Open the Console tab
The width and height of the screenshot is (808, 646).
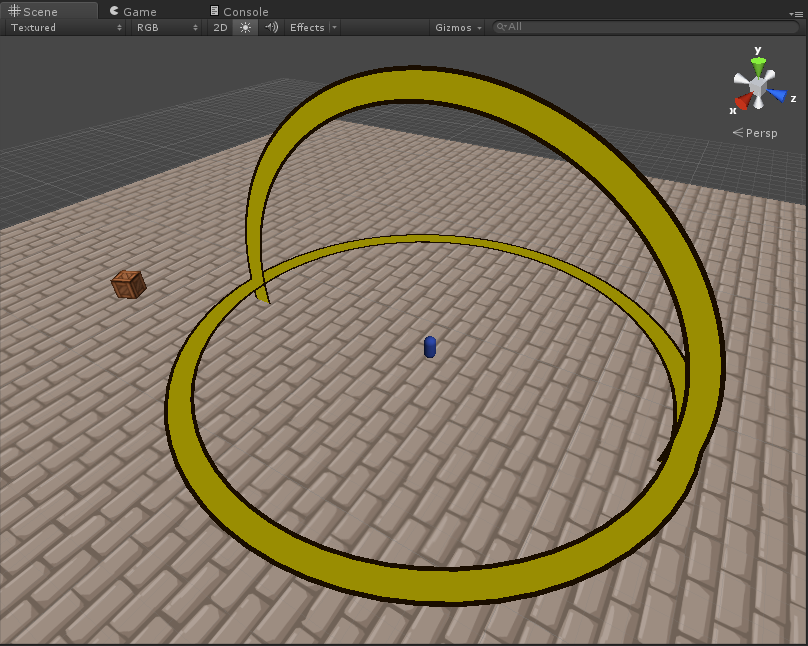239,11
